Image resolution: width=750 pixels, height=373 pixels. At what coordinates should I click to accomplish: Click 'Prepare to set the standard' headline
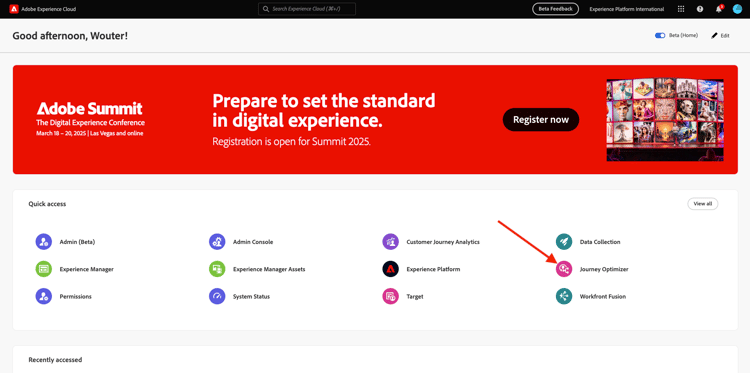(x=324, y=101)
